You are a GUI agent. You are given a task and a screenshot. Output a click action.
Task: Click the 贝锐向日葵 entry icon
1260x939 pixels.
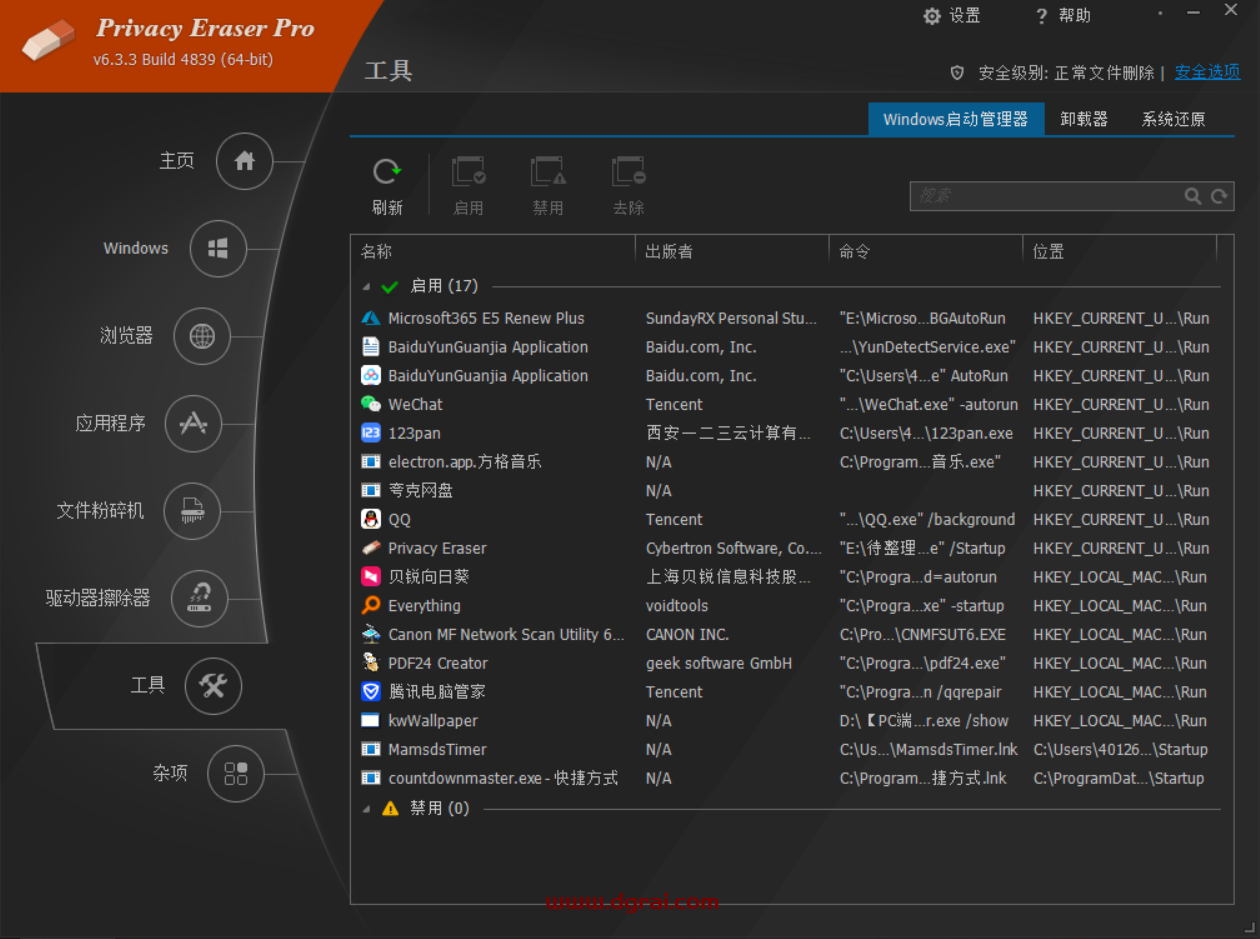tap(371, 577)
